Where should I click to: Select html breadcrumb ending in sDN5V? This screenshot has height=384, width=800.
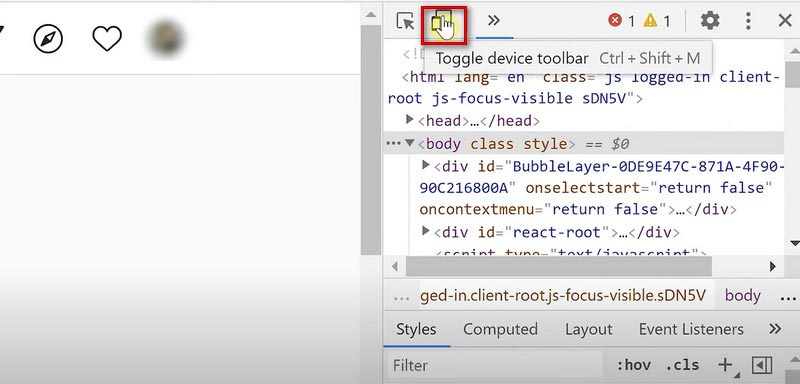(x=563, y=296)
